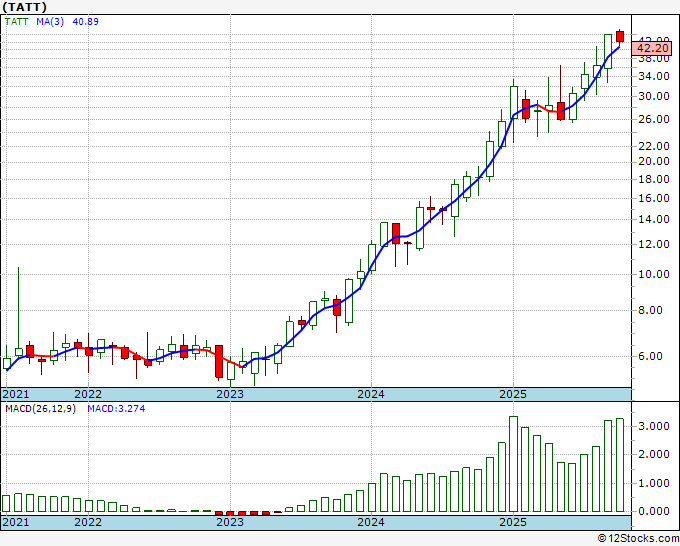Pick 2025 on the MACD panel timeline
Viewport: 680px width, 546px height.
[512, 522]
